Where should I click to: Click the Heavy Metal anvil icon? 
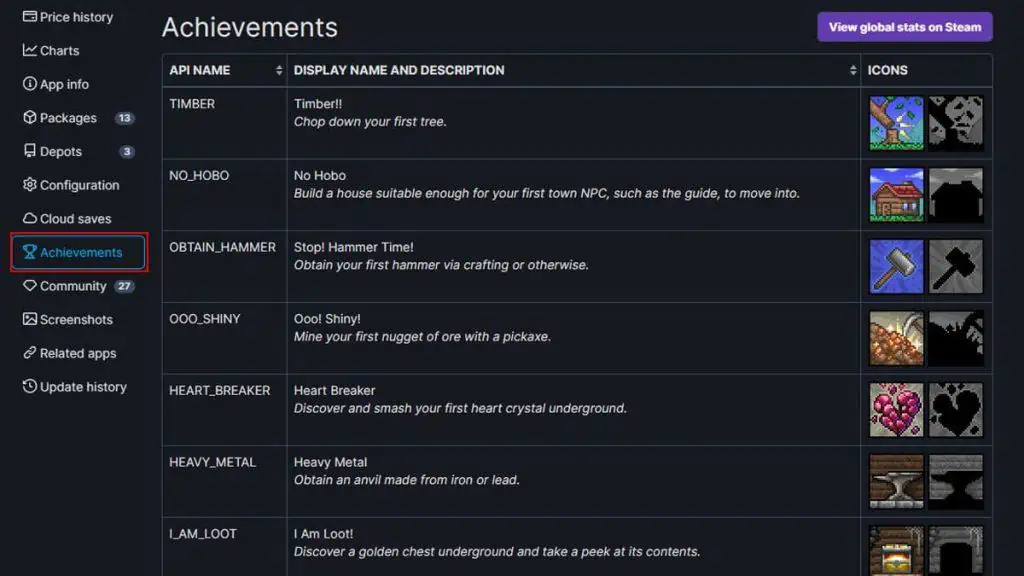click(897, 482)
